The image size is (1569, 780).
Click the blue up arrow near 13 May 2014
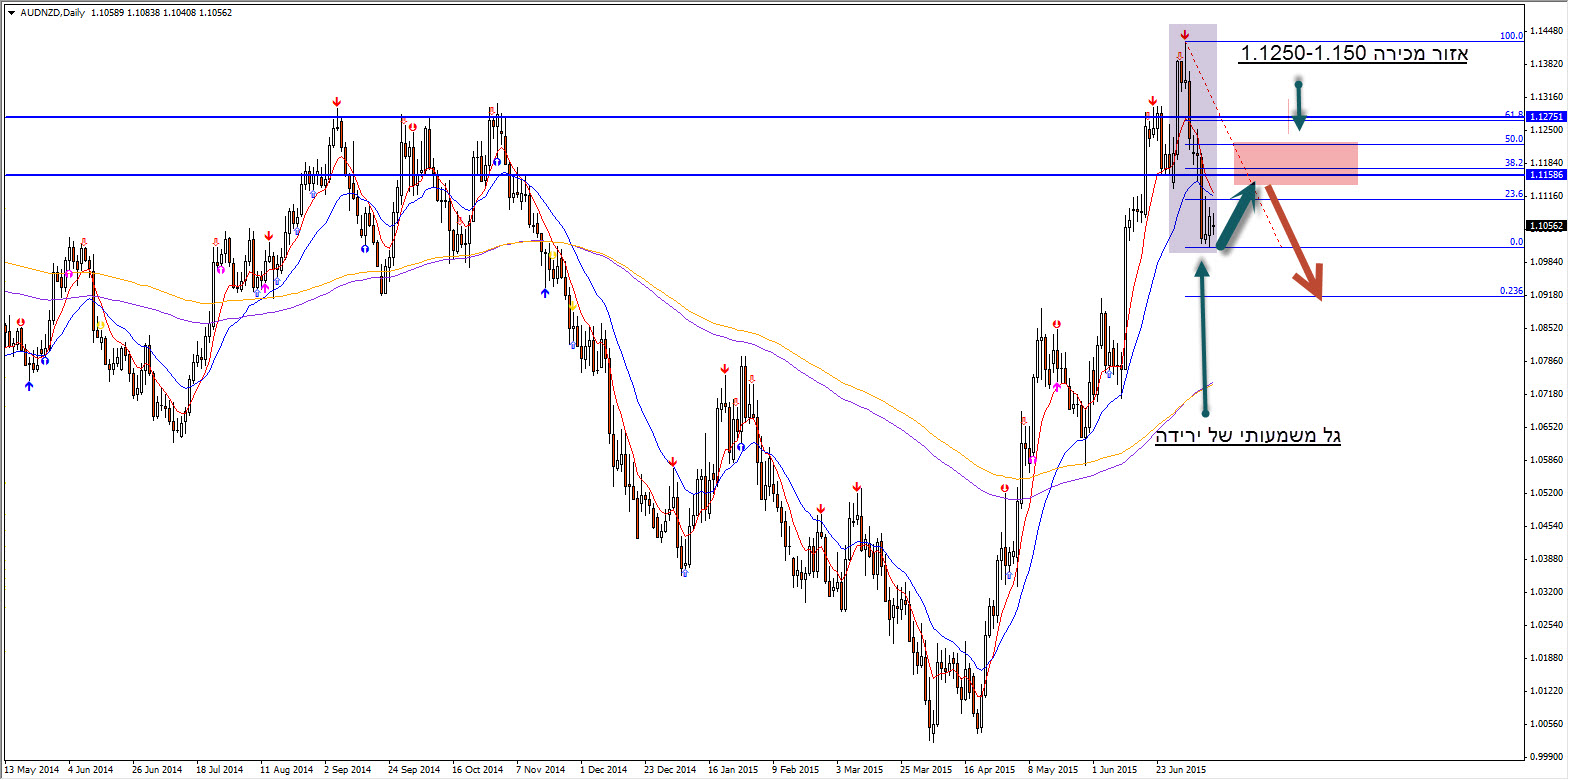point(29,385)
